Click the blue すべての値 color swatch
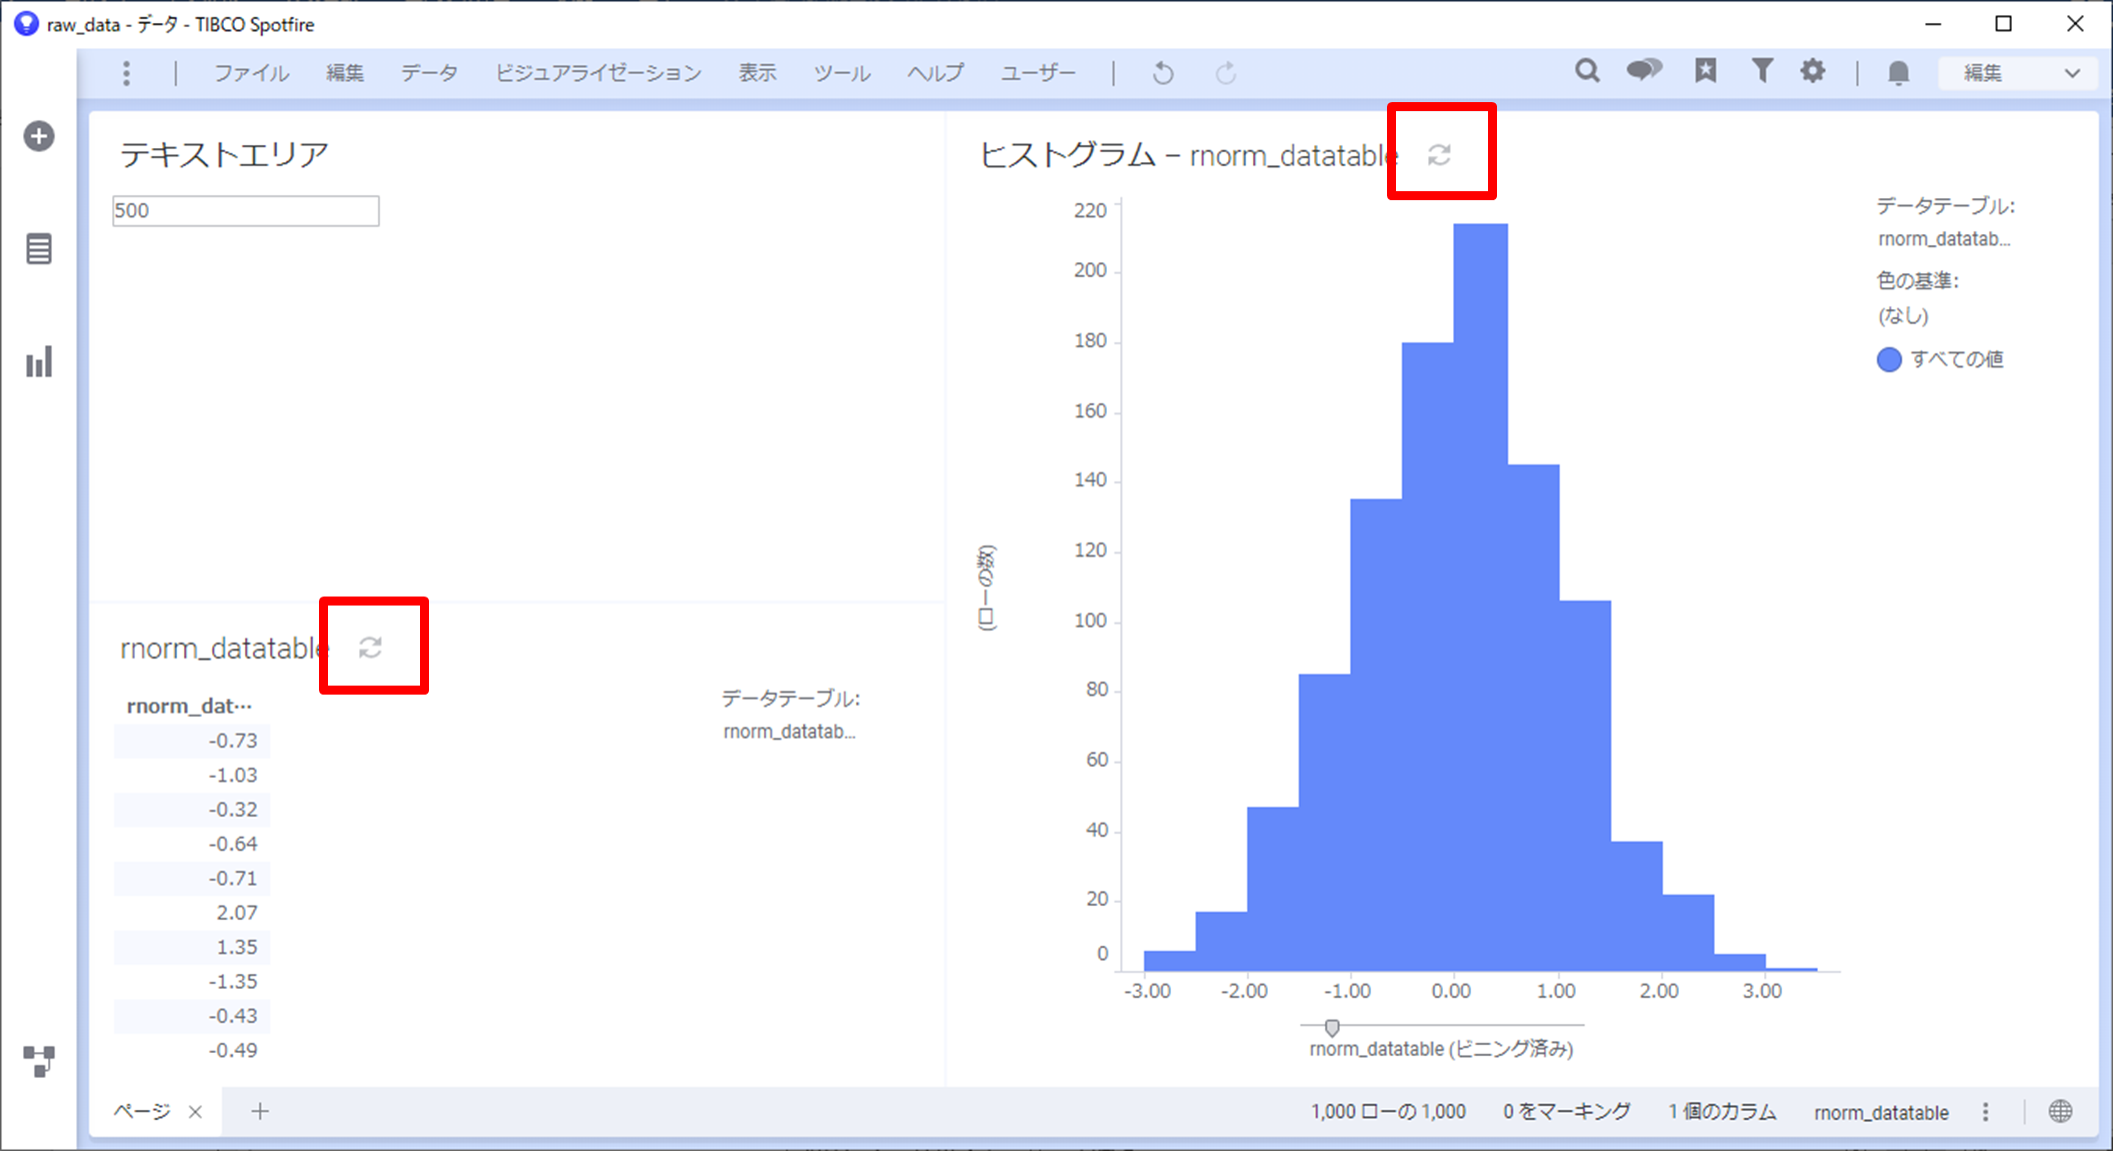Viewport: 2113px width, 1151px height. tap(1889, 360)
